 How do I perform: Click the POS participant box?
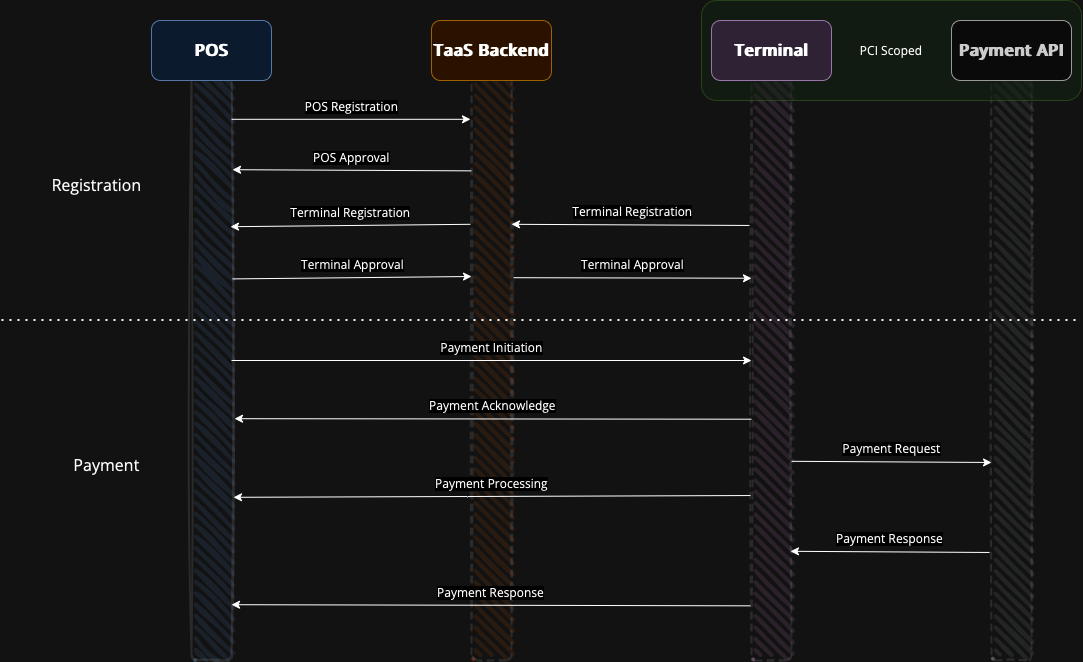tap(211, 50)
